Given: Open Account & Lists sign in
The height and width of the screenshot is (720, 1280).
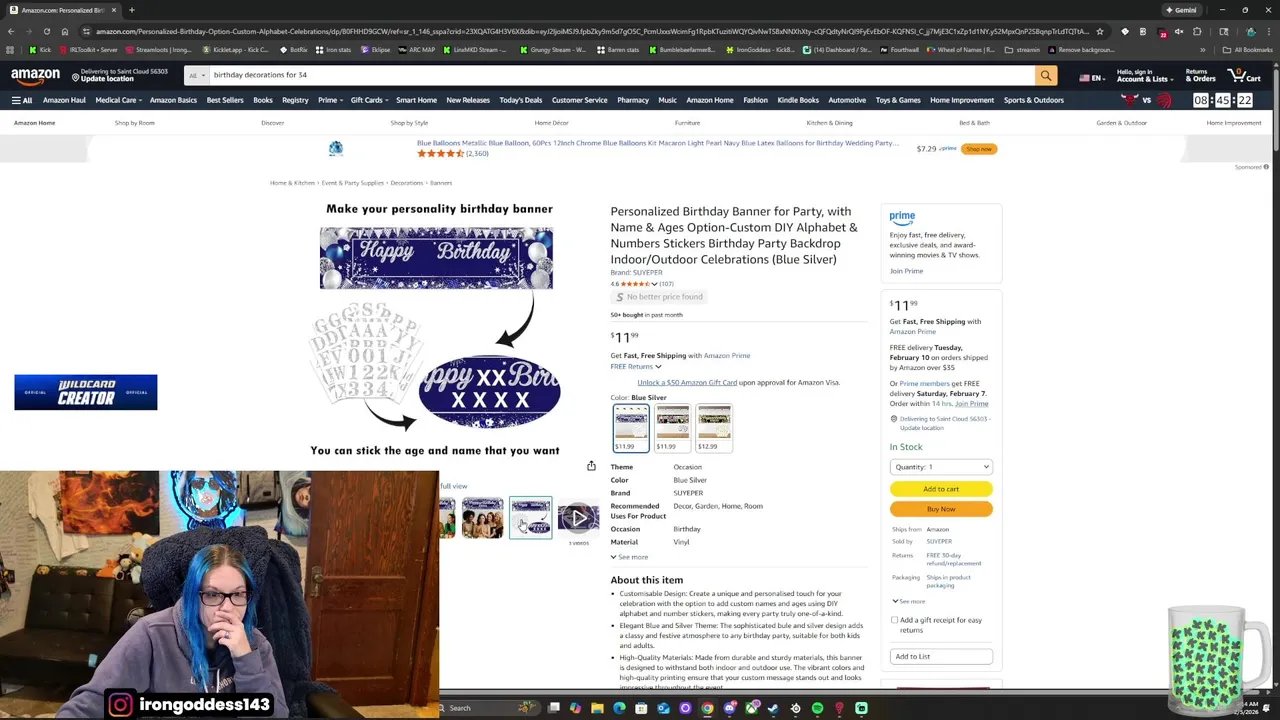Looking at the screenshot, I should (1145, 75).
